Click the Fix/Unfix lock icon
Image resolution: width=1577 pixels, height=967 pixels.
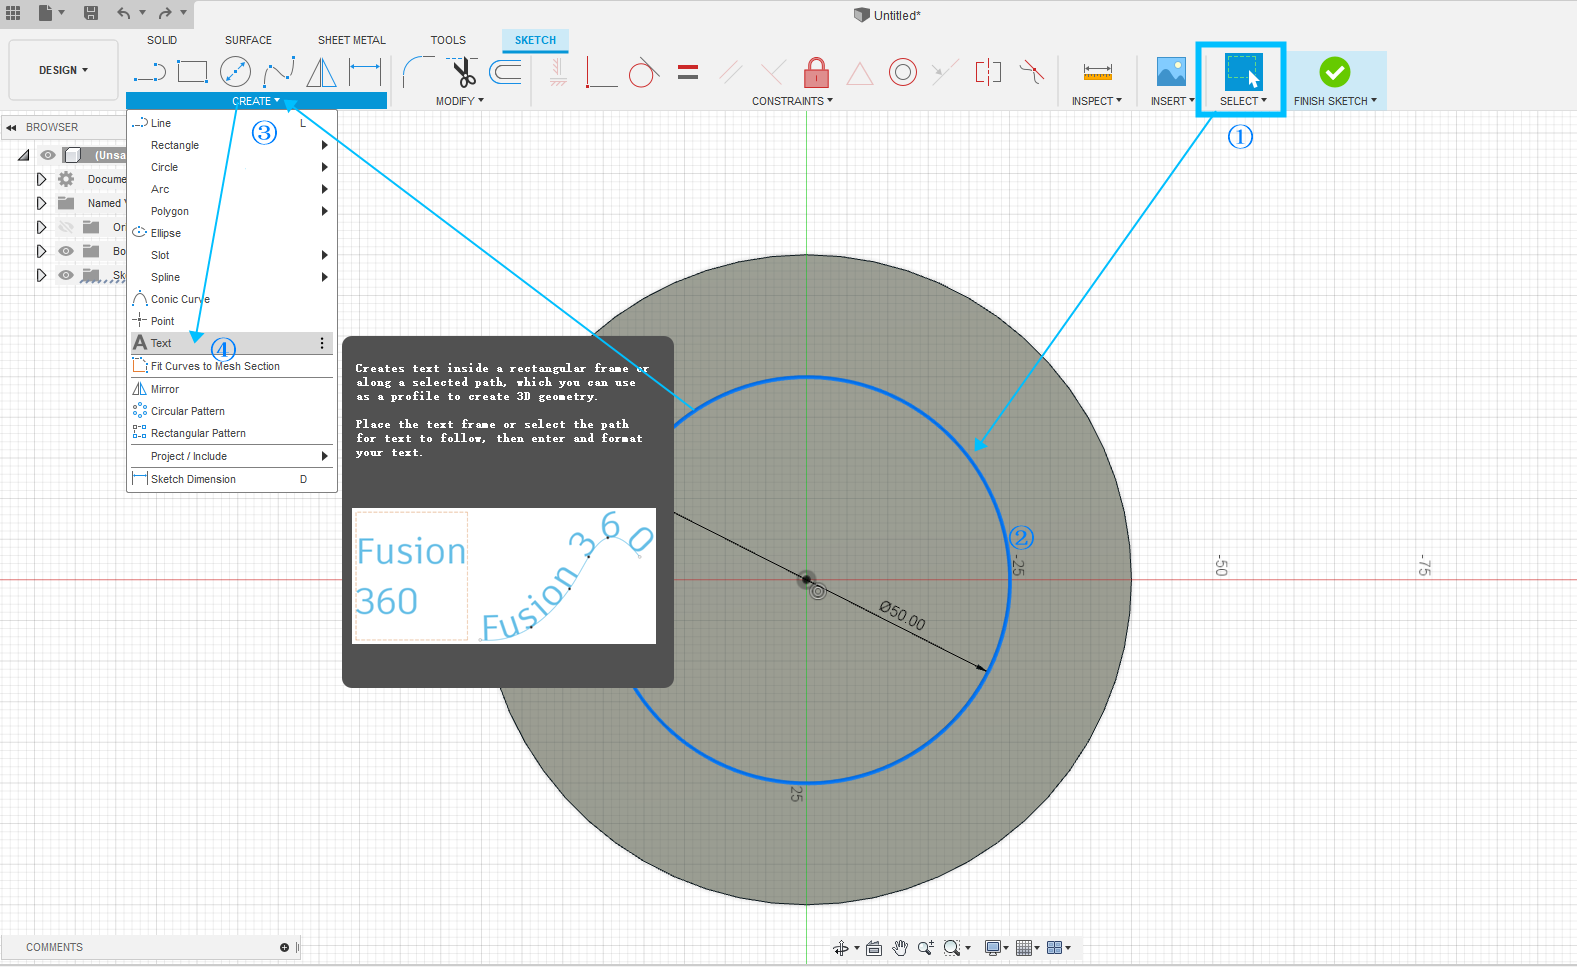pos(816,72)
